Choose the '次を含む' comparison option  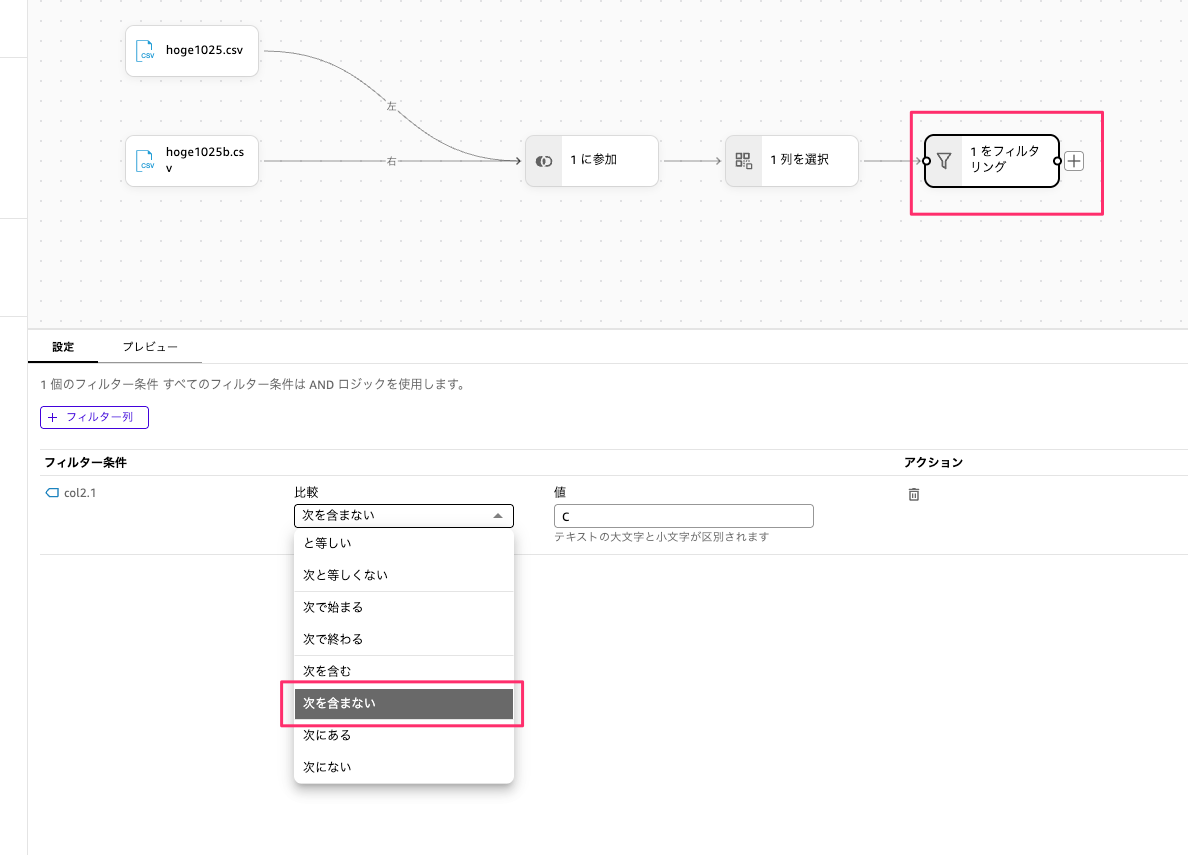(404, 671)
